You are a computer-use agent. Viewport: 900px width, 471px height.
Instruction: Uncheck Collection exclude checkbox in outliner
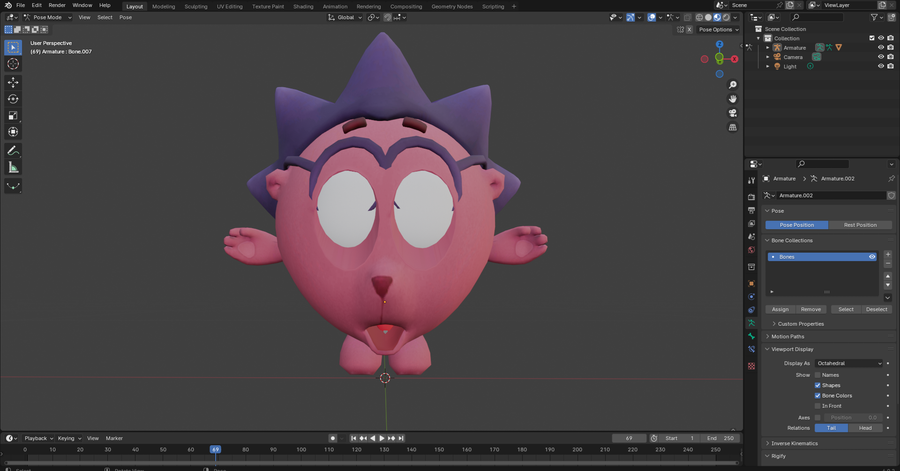point(871,38)
